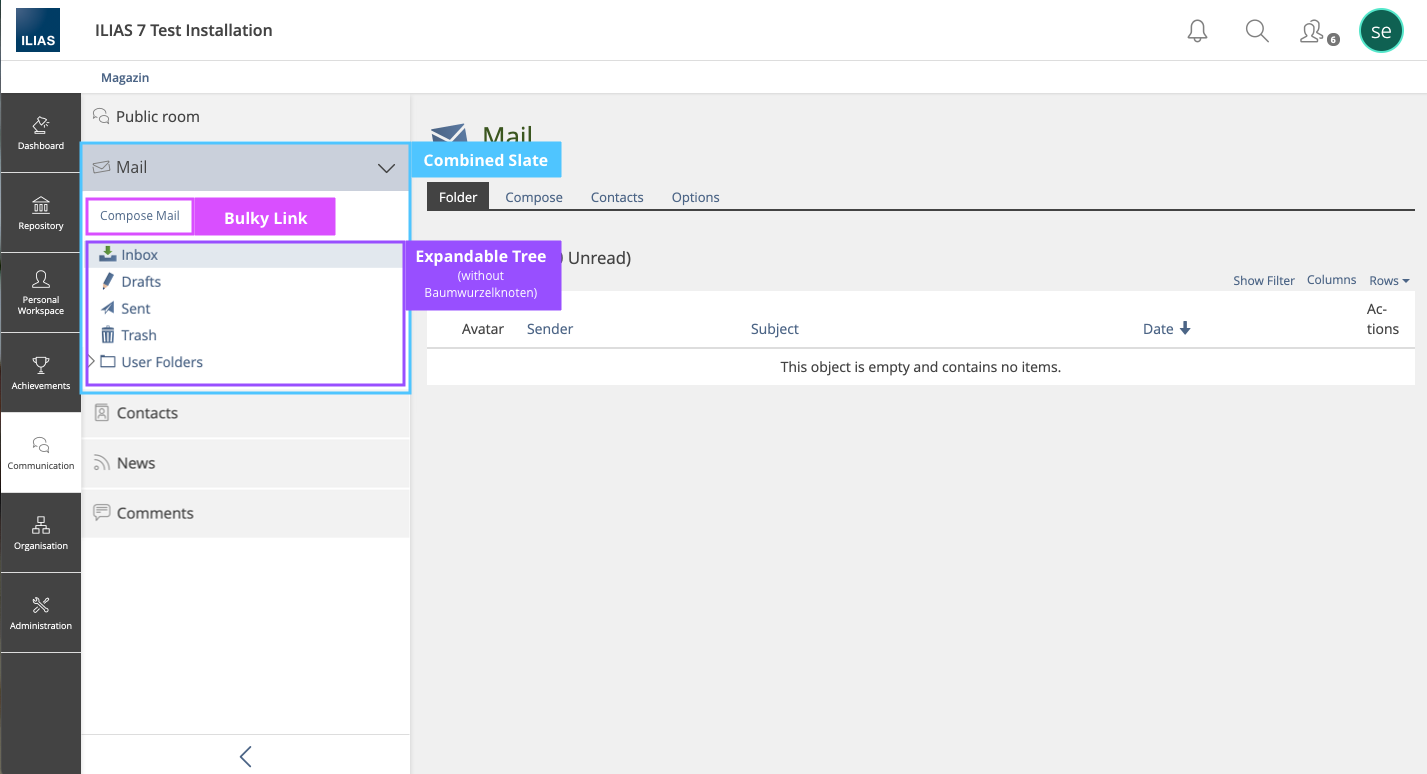Open the Rows dropdown
This screenshot has height=774, width=1427.
pos(1389,281)
